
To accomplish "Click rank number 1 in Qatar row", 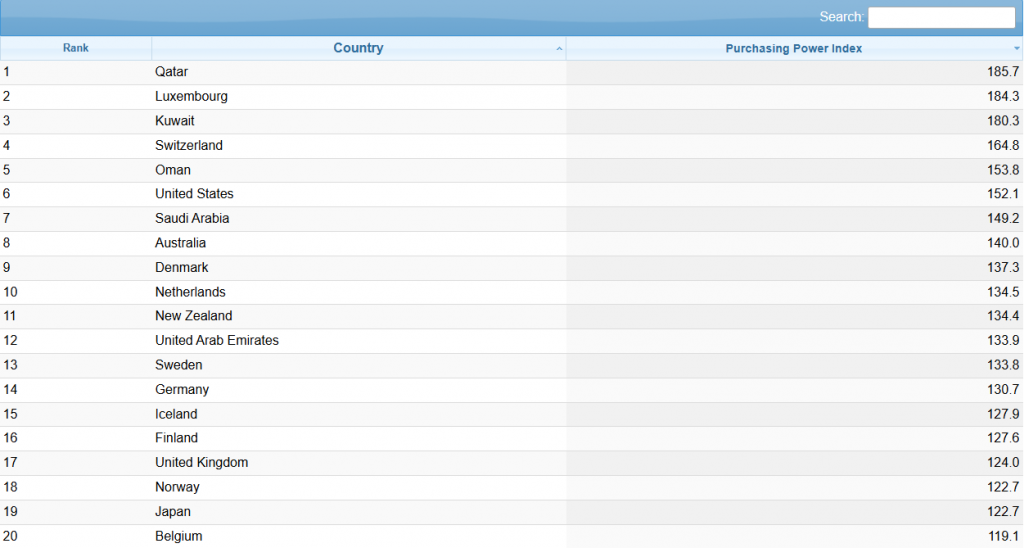I will [x=7, y=72].
